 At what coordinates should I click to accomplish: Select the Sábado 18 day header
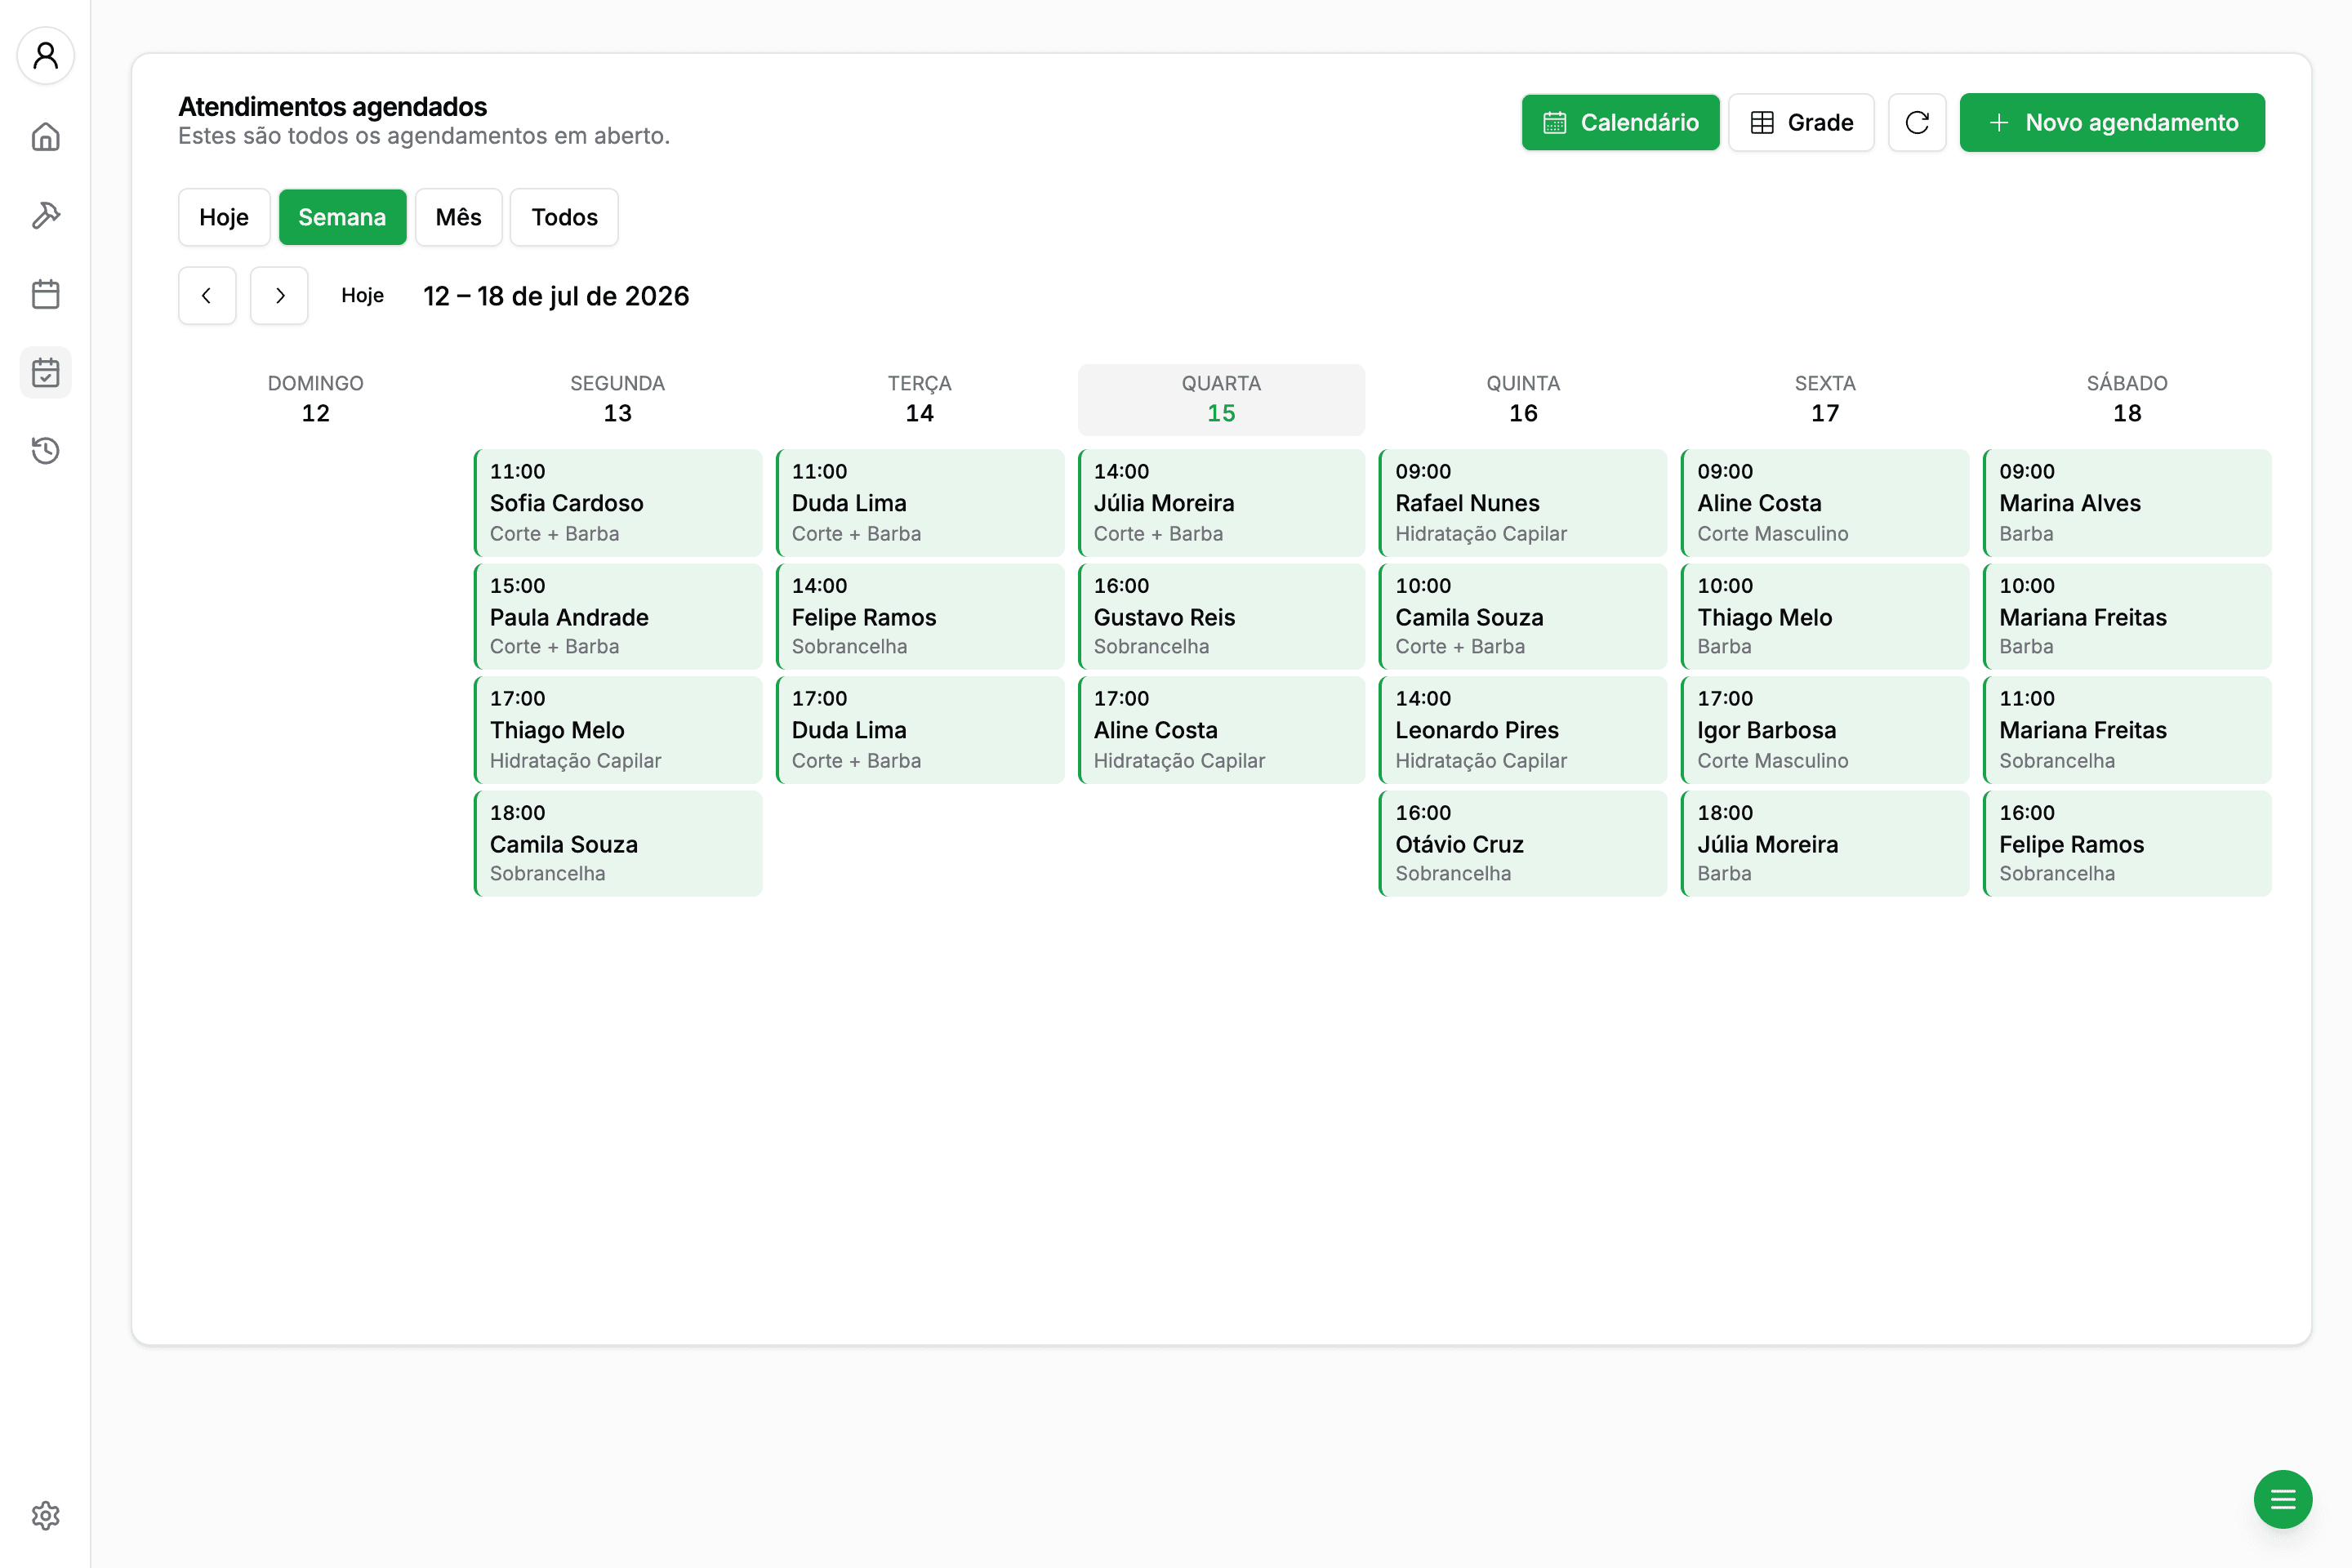(2127, 399)
